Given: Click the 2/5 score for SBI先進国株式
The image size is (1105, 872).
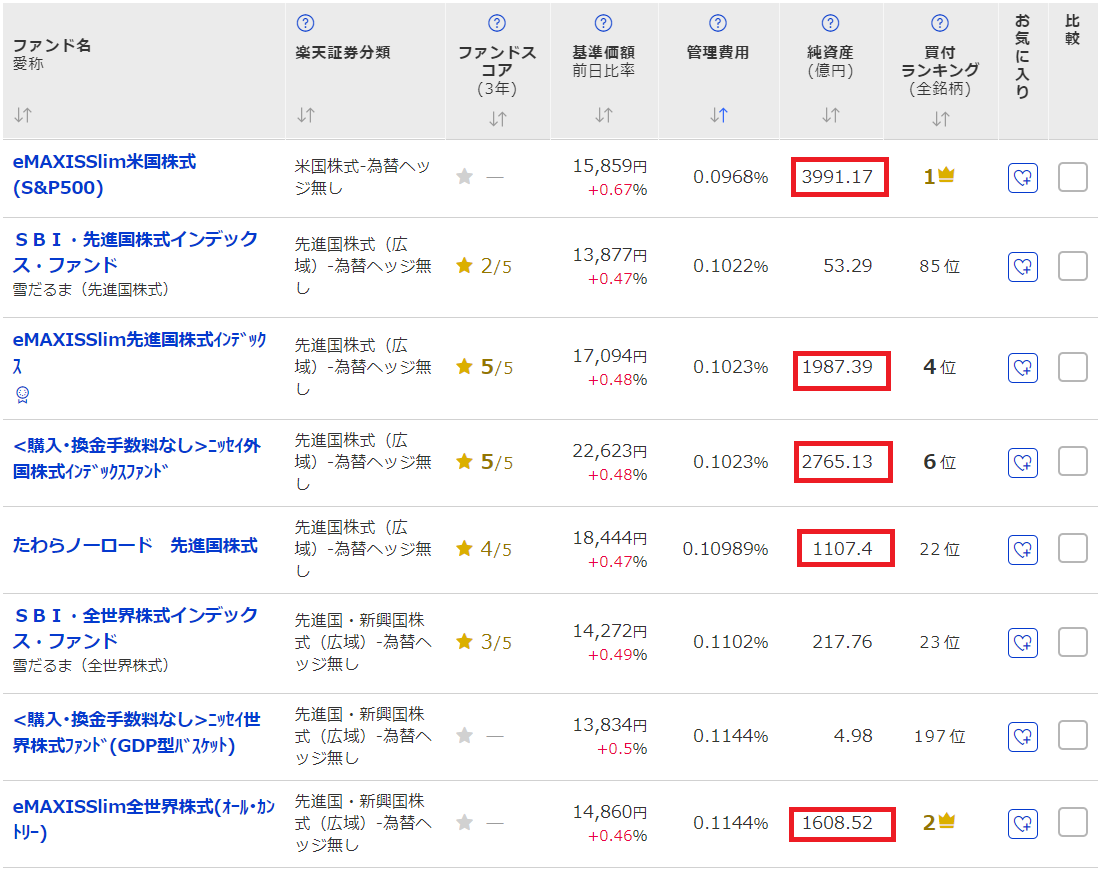Looking at the screenshot, I should [x=496, y=266].
